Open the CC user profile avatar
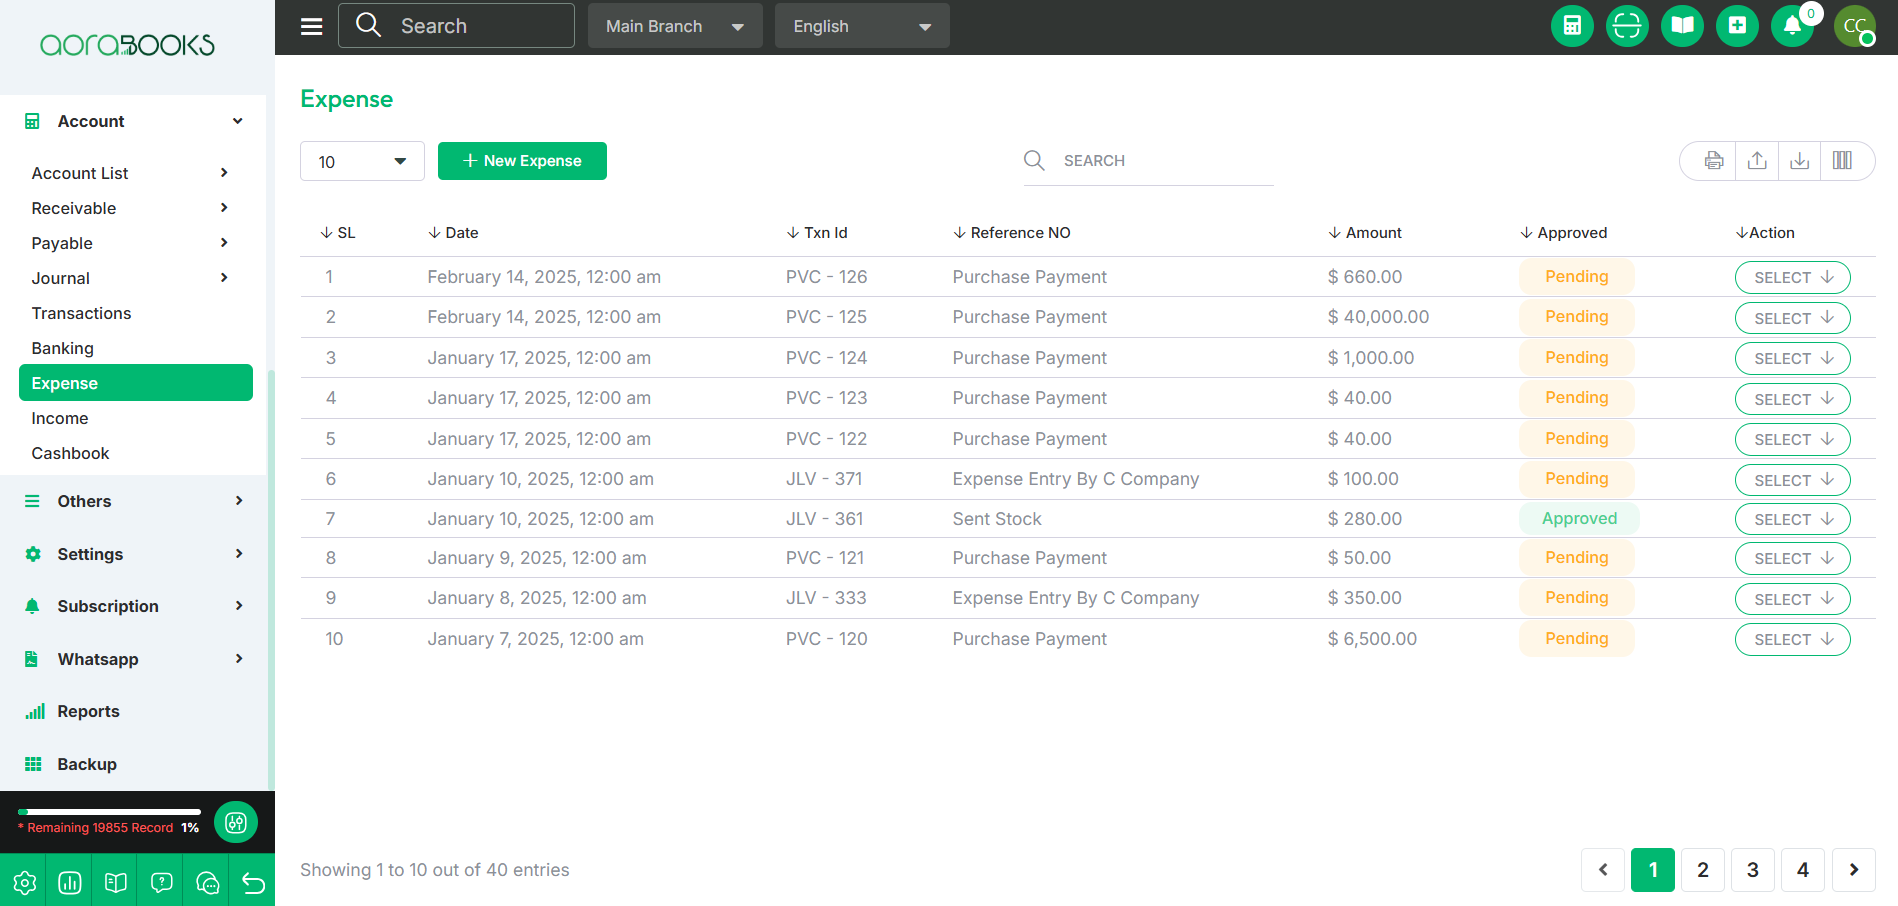This screenshot has height=906, width=1898. click(1855, 26)
